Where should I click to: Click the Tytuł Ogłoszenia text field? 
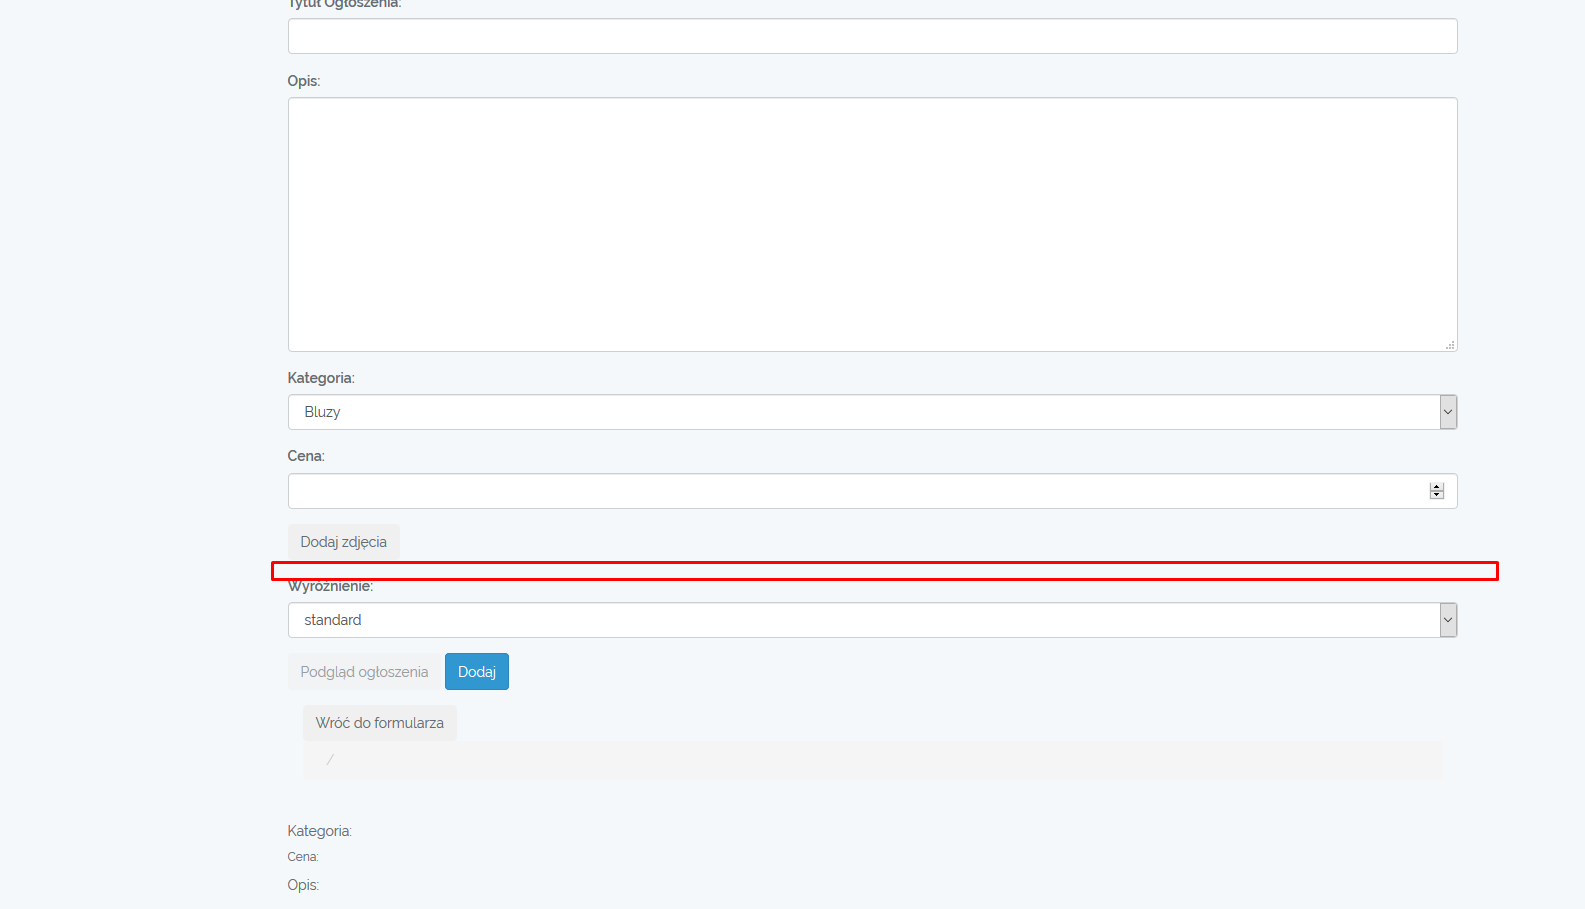(872, 36)
